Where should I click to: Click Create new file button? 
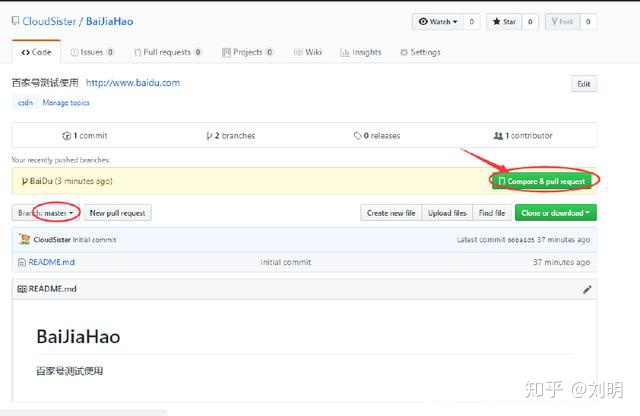coord(391,213)
